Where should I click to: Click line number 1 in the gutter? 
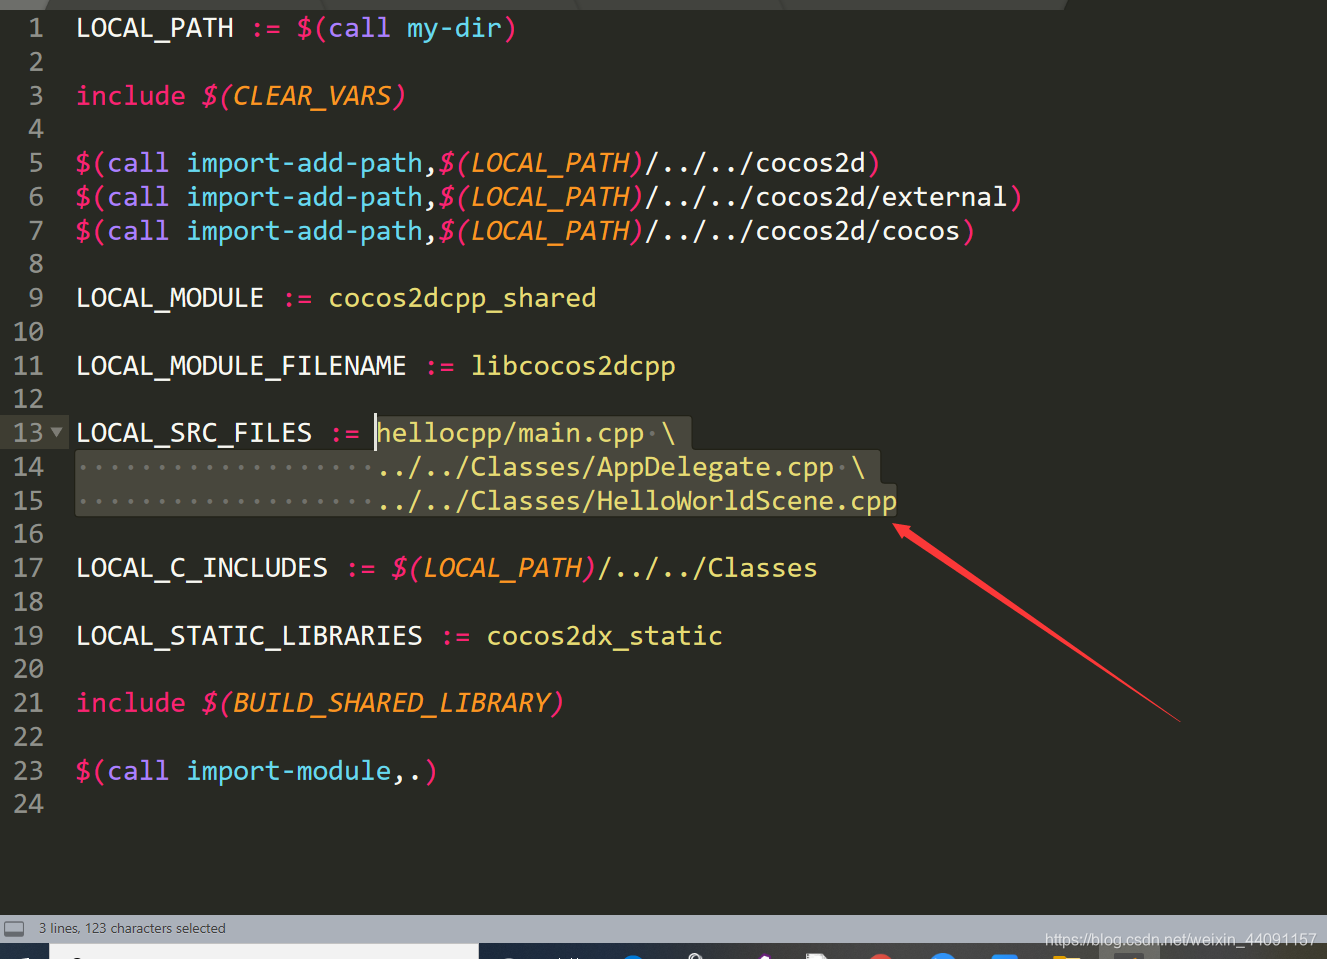(36, 28)
